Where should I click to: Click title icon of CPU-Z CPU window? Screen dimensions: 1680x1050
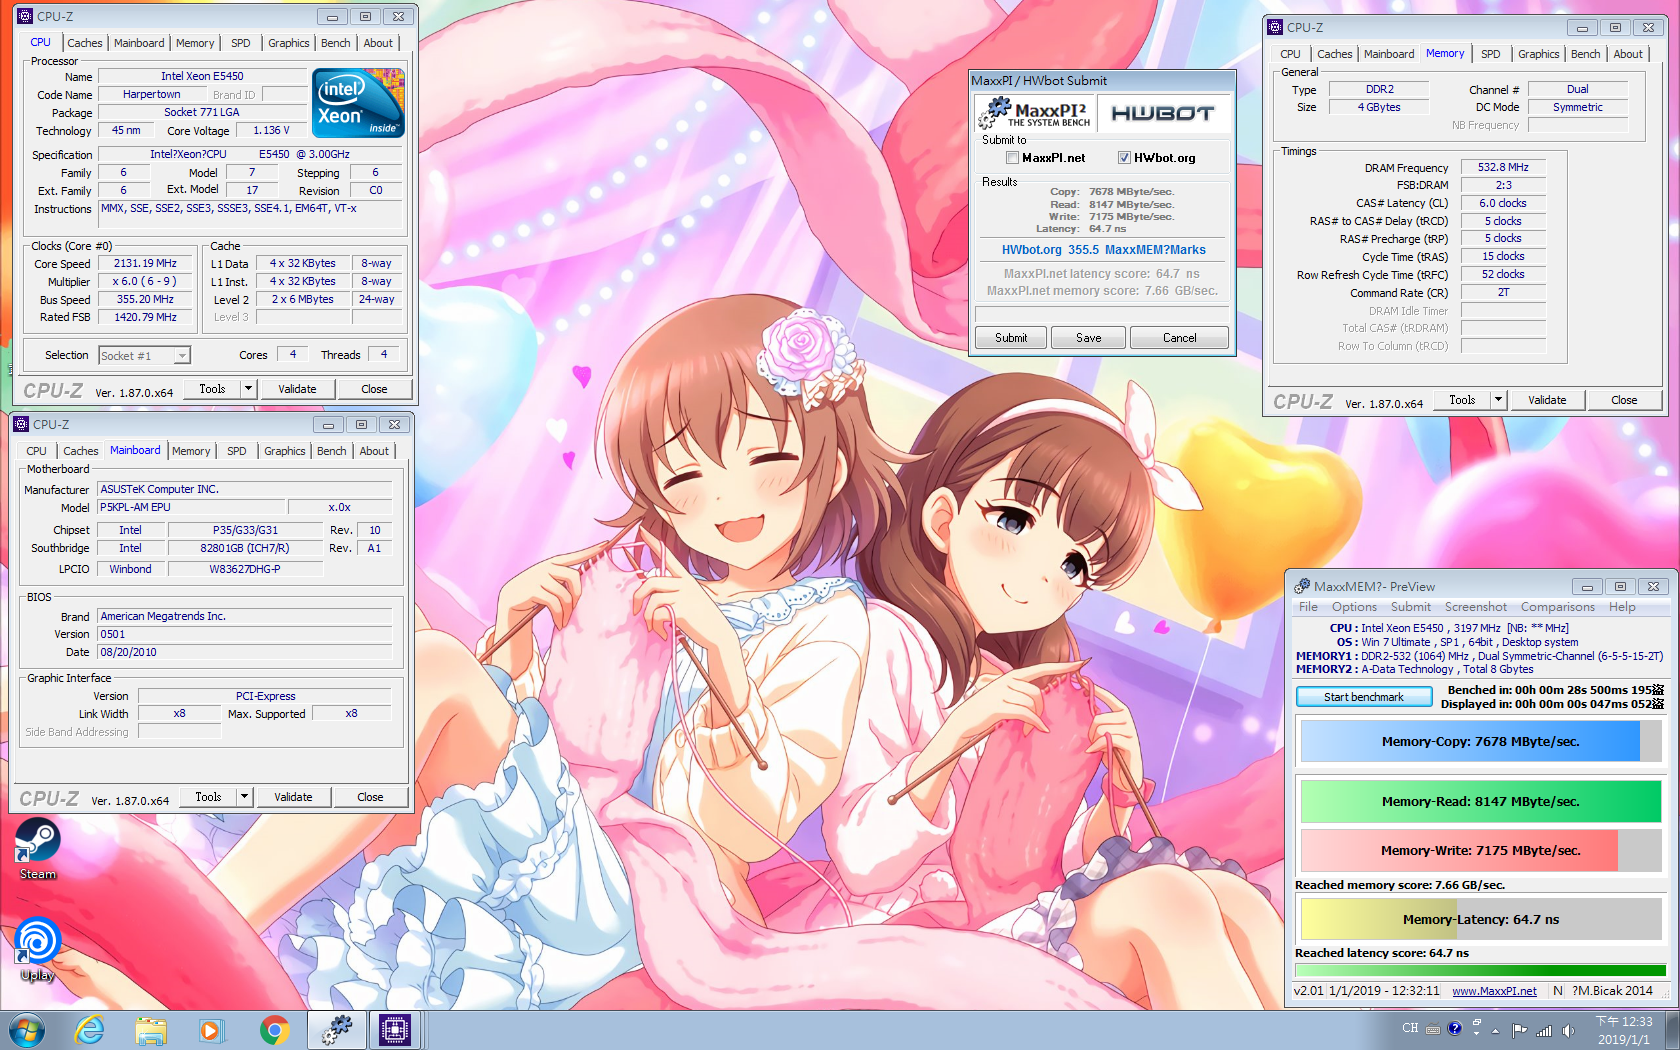click(25, 16)
